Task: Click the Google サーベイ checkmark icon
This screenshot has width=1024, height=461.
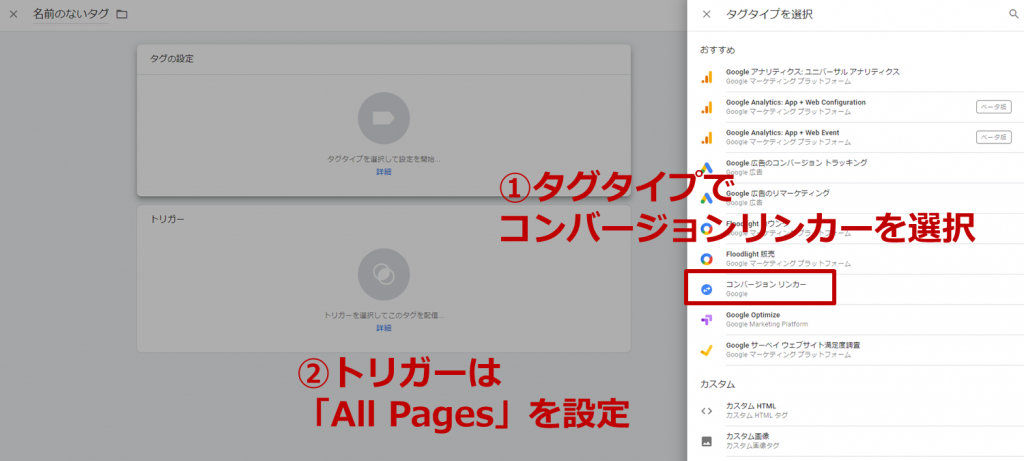Action: point(706,349)
